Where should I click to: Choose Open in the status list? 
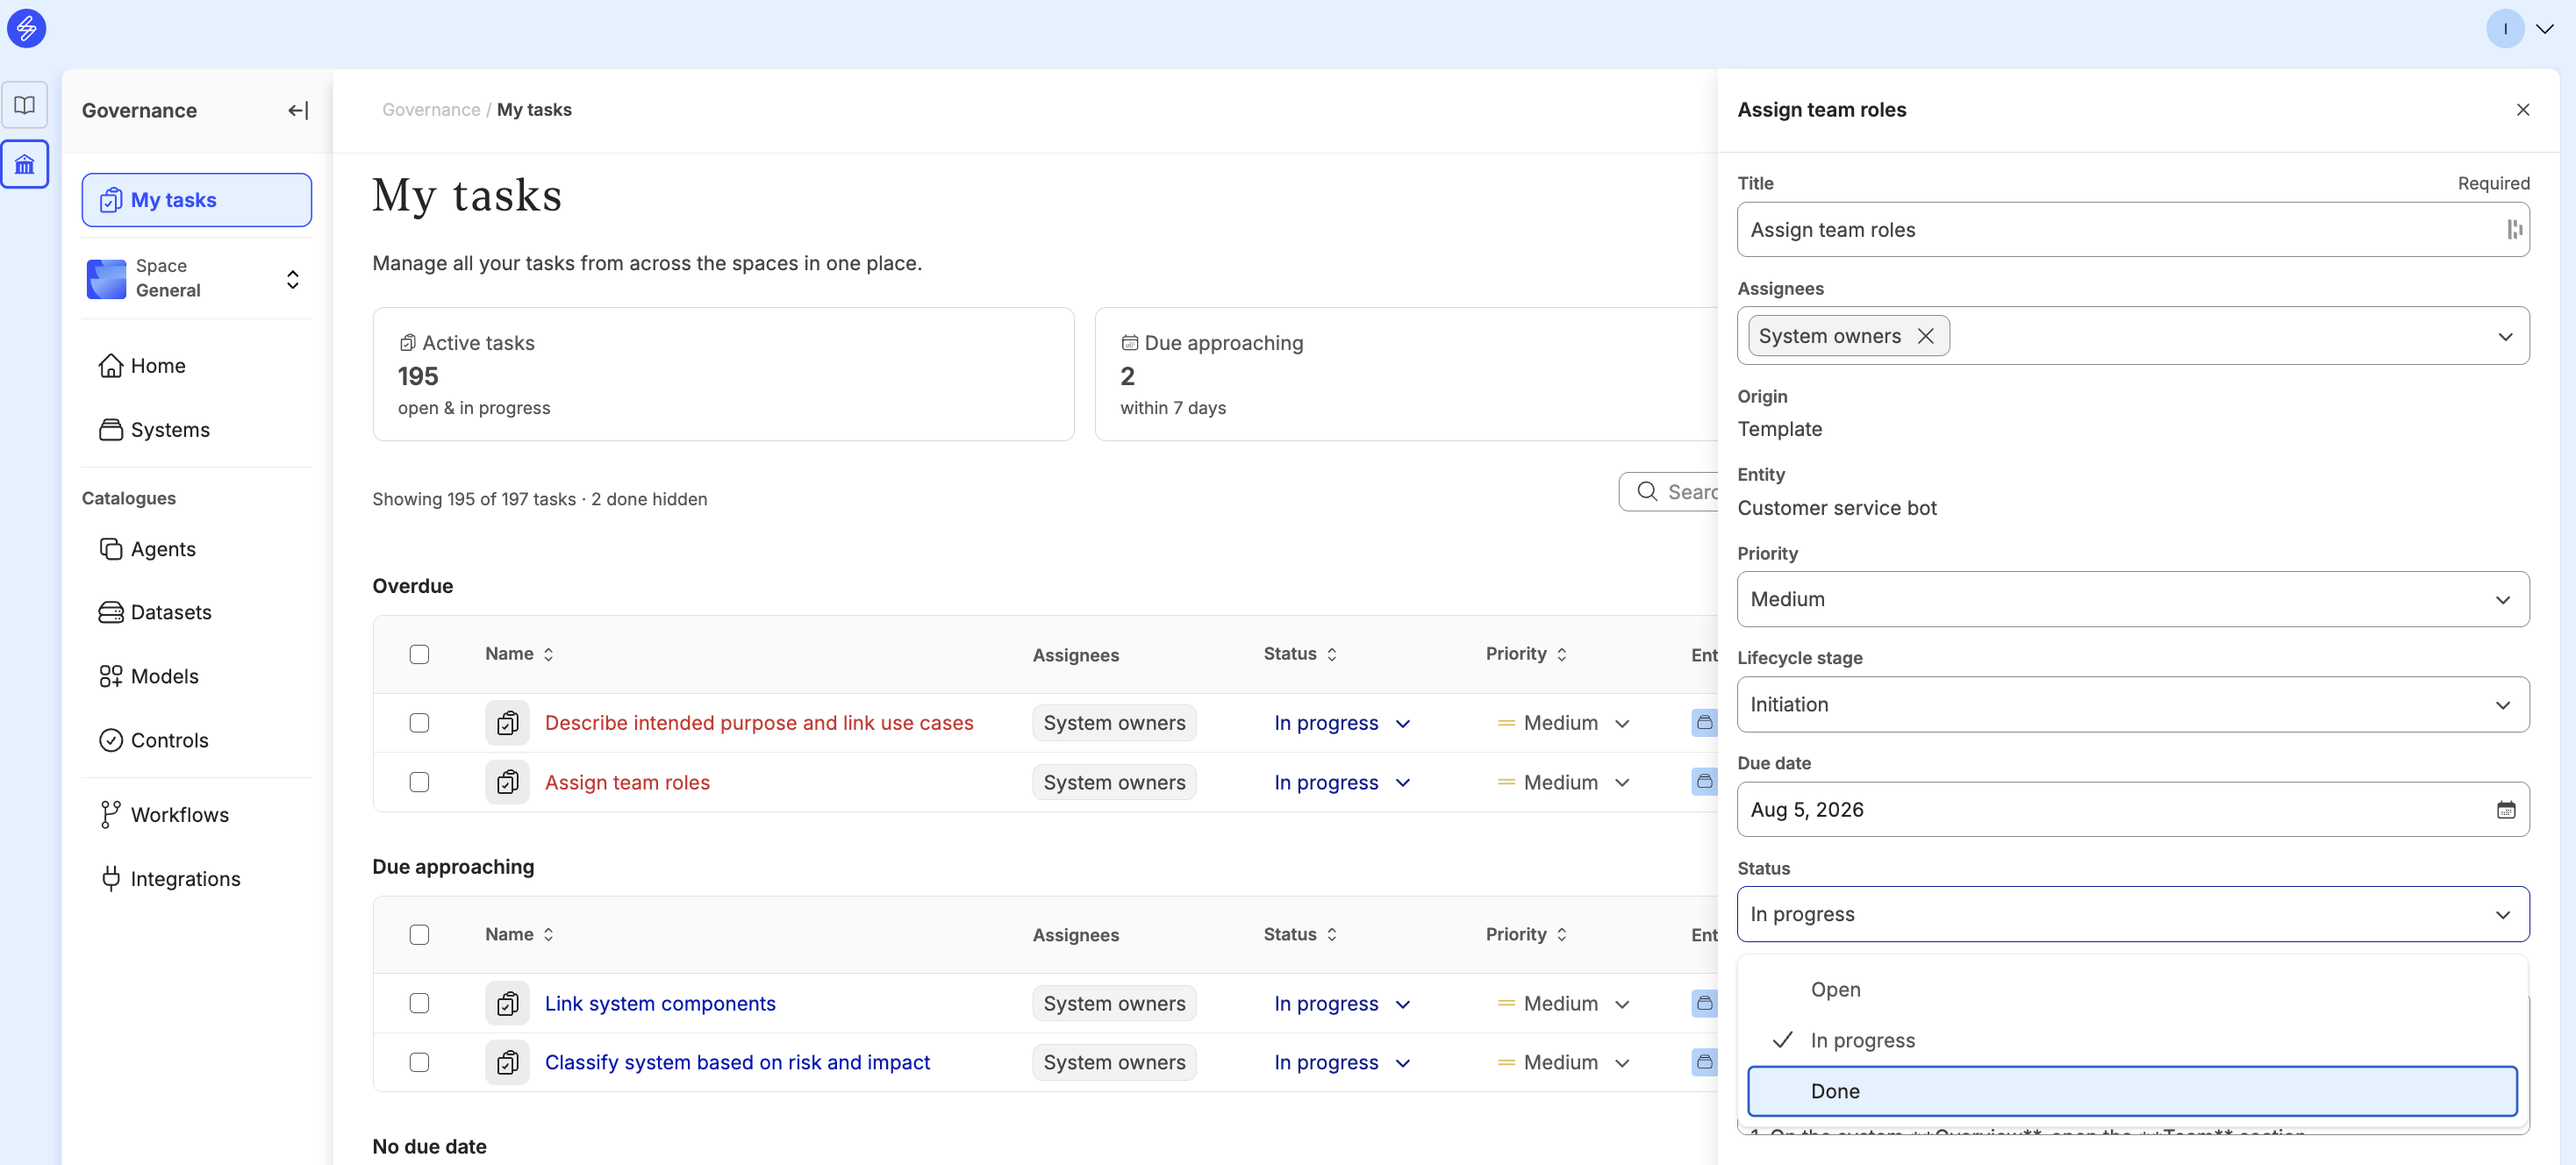click(x=2132, y=989)
